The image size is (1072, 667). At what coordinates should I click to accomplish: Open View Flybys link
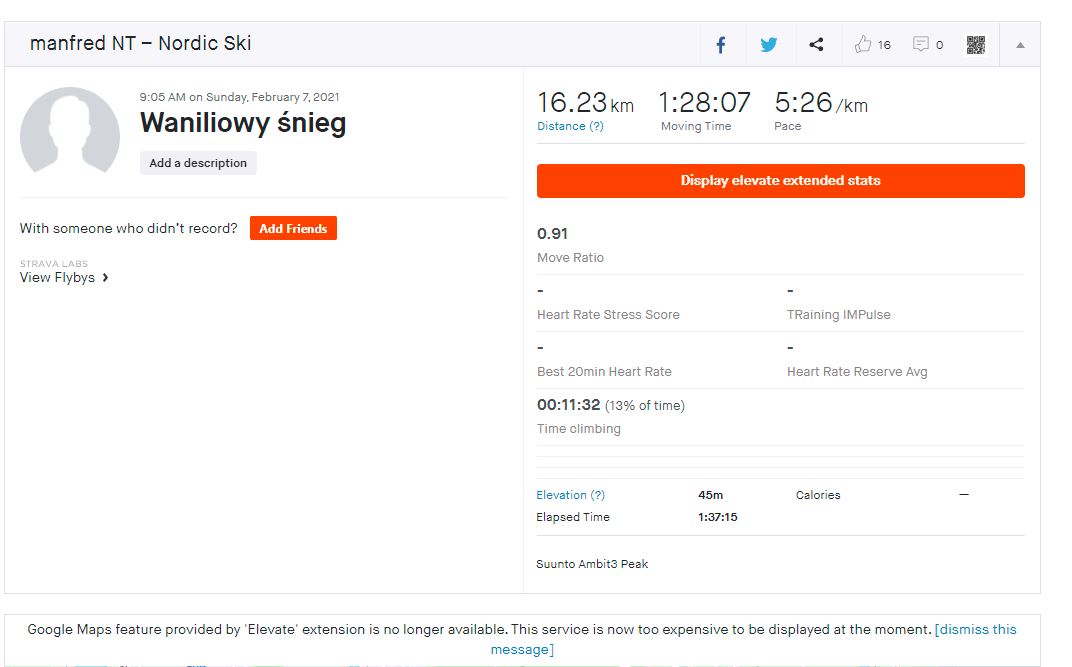coord(57,278)
